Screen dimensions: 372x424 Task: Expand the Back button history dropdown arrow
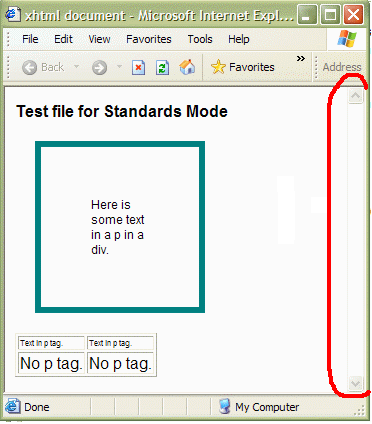(x=76, y=66)
